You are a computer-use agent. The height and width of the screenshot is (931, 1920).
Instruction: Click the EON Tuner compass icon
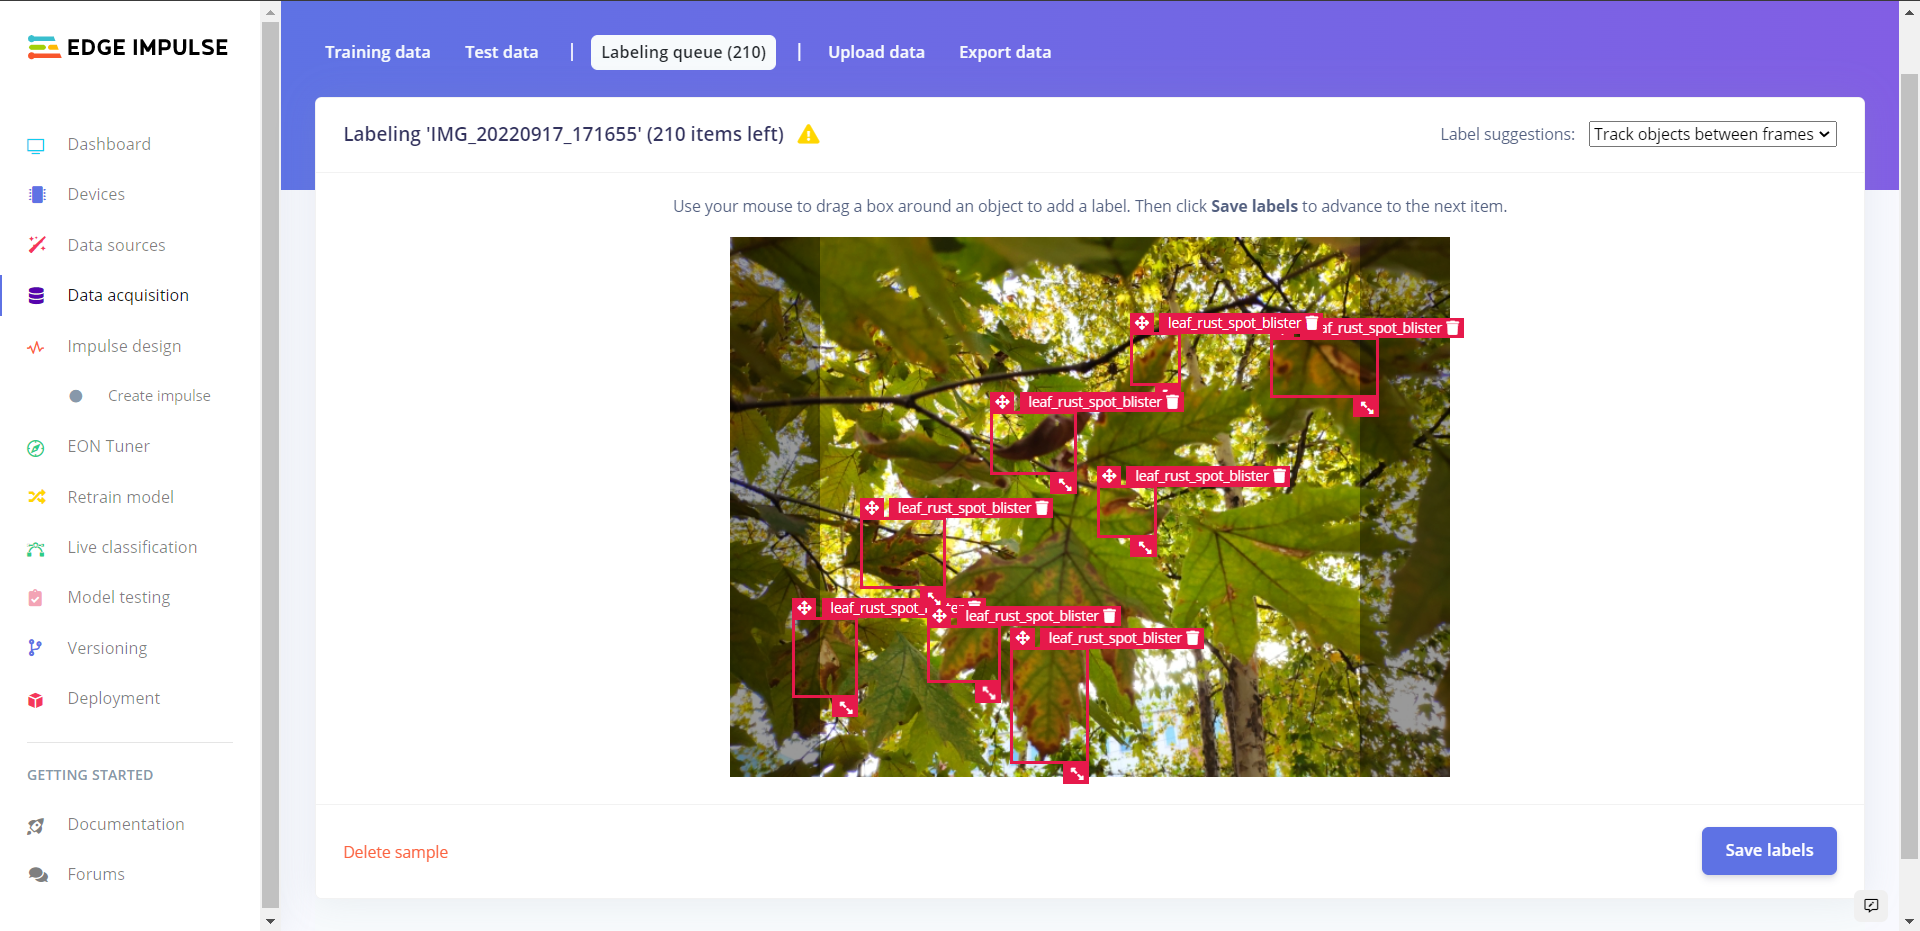coord(36,448)
